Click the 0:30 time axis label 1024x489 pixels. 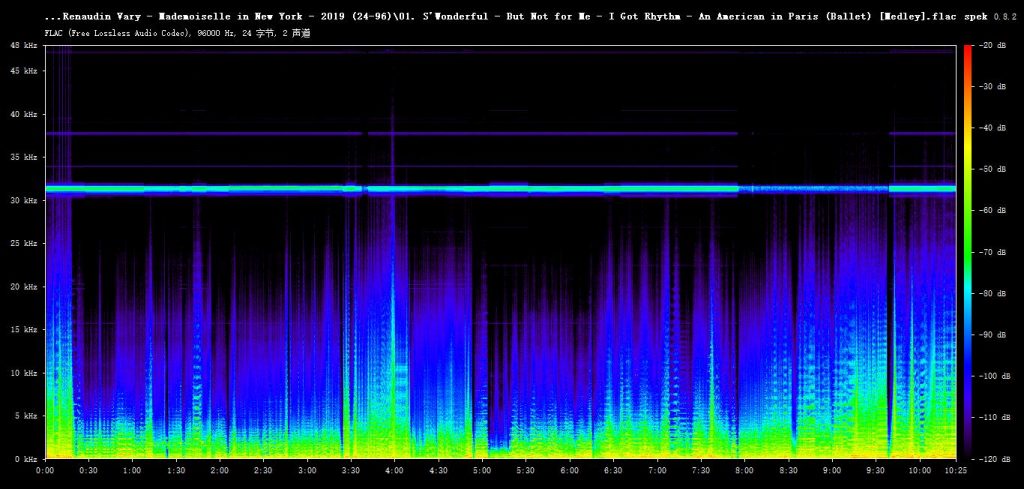click(x=89, y=470)
